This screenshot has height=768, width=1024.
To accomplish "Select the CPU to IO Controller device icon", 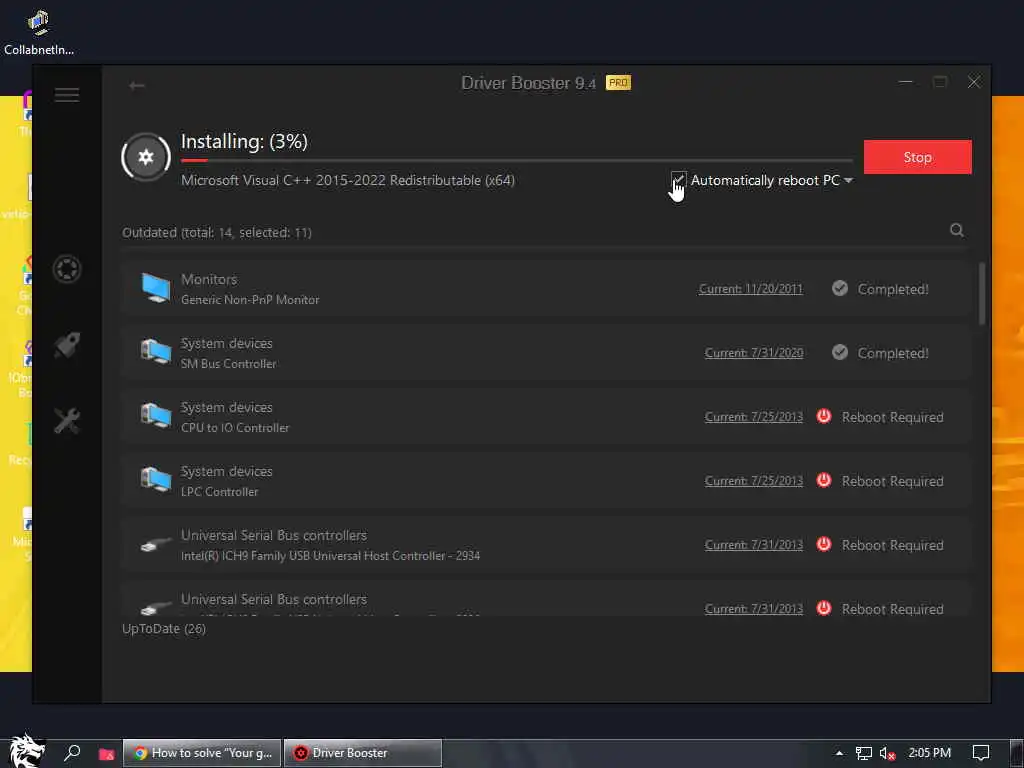I will tap(156, 415).
